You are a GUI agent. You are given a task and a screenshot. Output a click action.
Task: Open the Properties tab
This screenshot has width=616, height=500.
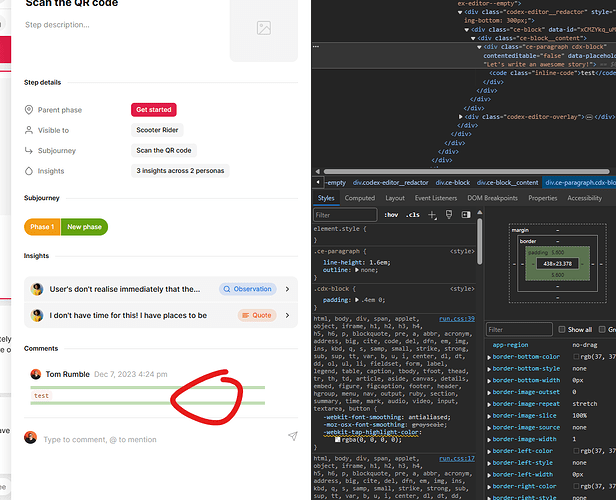(543, 198)
